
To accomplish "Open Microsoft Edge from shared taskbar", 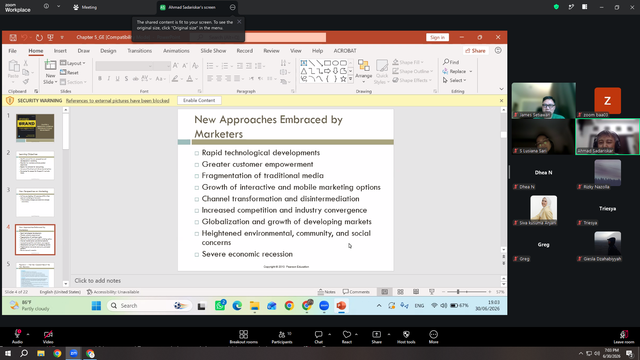I will tap(237, 305).
